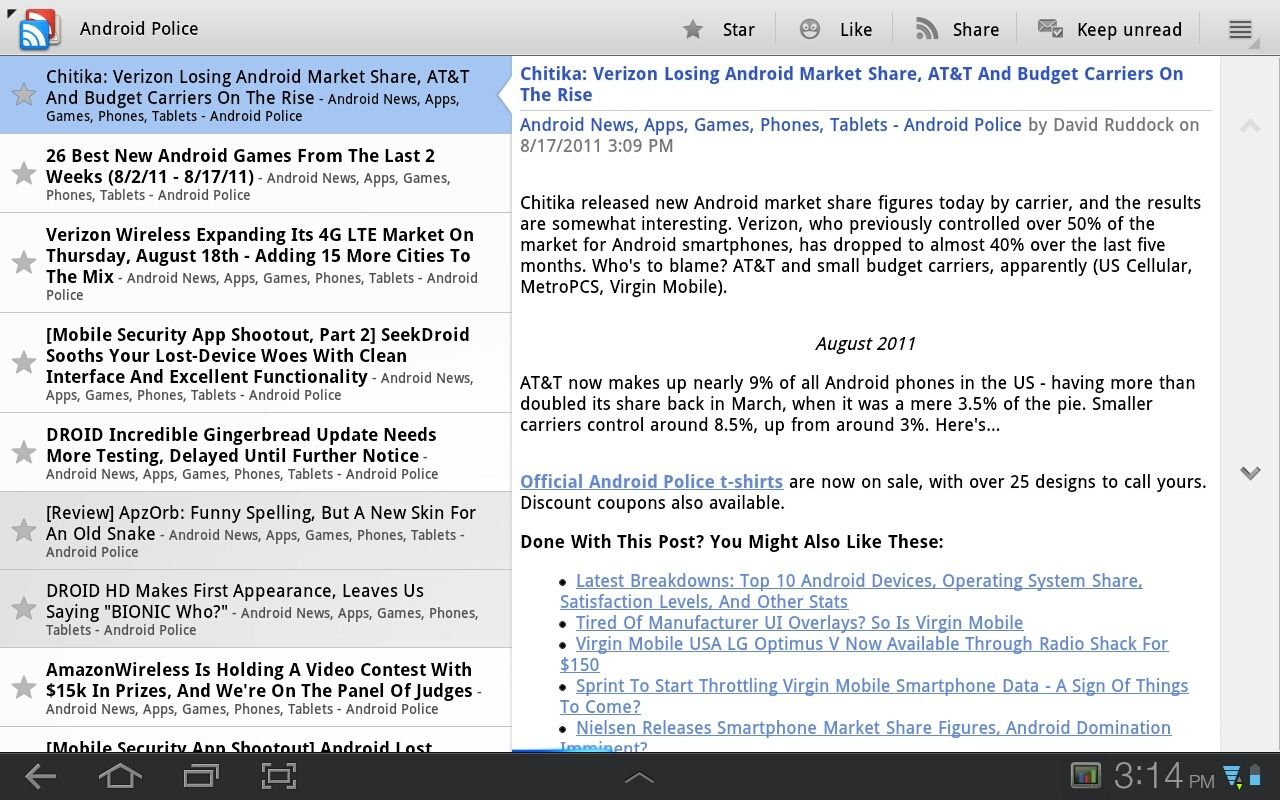The width and height of the screenshot is (1280, 800).
Task: Expand the bottom-center chevron menu
Action: [639, 775]
